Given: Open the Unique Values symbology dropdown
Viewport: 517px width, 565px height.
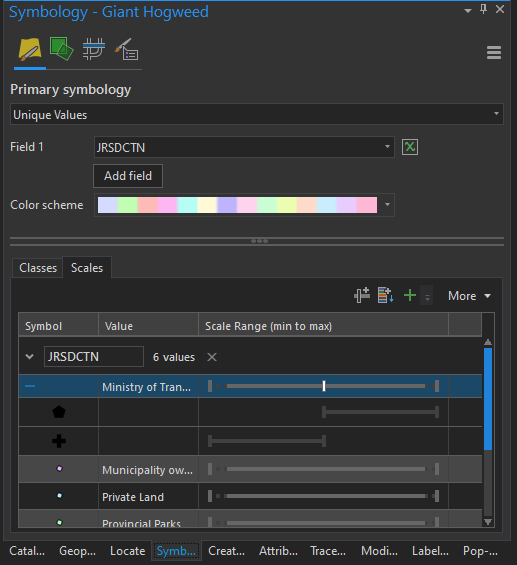Looking at the screenshot, I should pyautogui.click(x=257, y=114).
